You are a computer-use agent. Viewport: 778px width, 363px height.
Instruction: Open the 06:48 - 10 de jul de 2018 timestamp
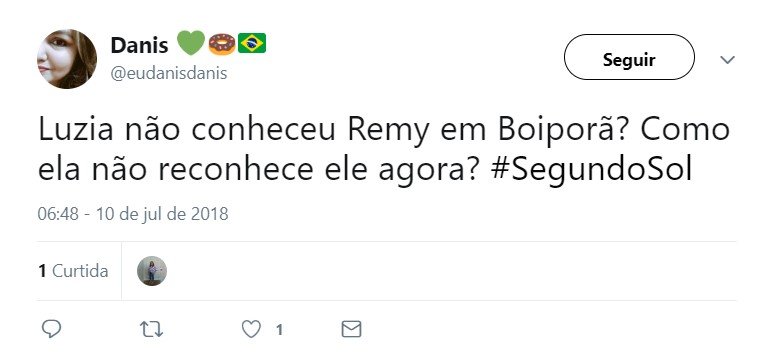(x=133, y=214)
